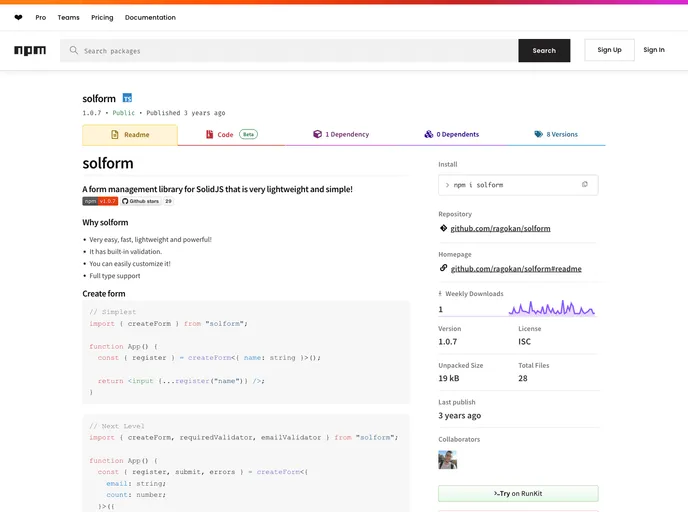
Task: Switch to the Code Beta tab
Action: tap(232, 135)
